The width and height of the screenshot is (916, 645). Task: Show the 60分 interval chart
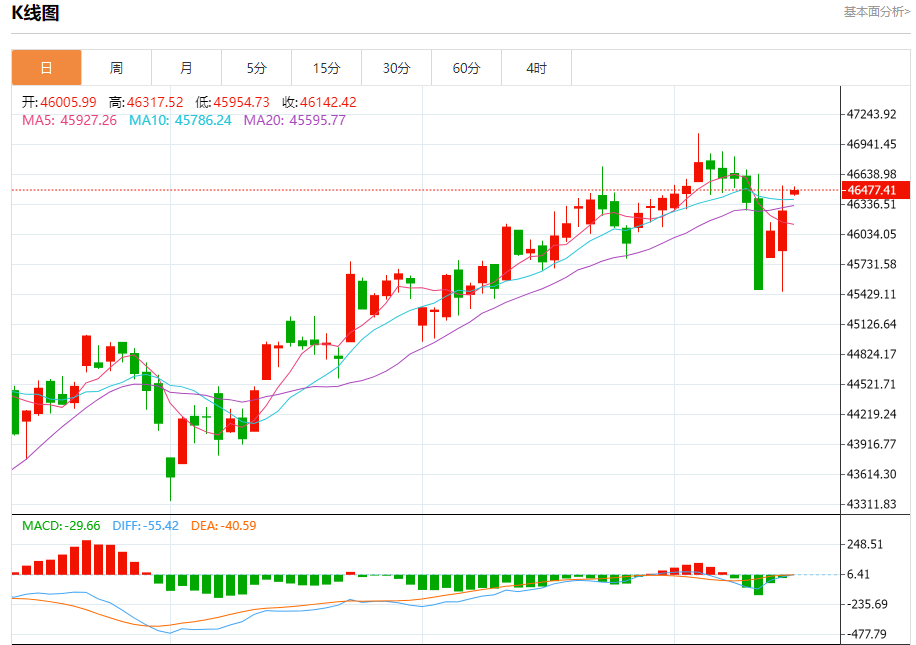(466, 68)
